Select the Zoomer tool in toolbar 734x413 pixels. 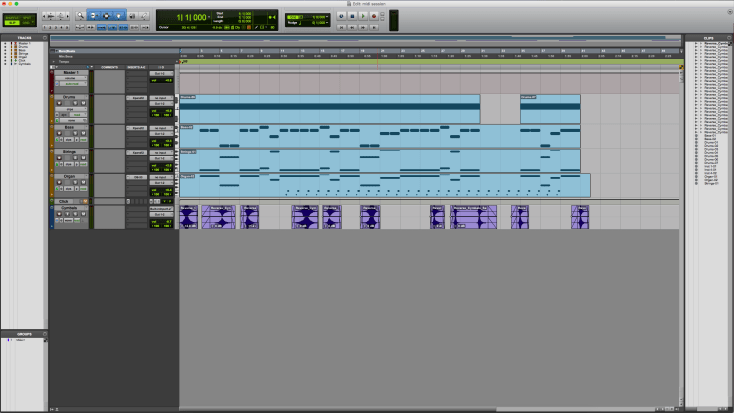coord(81,17)
